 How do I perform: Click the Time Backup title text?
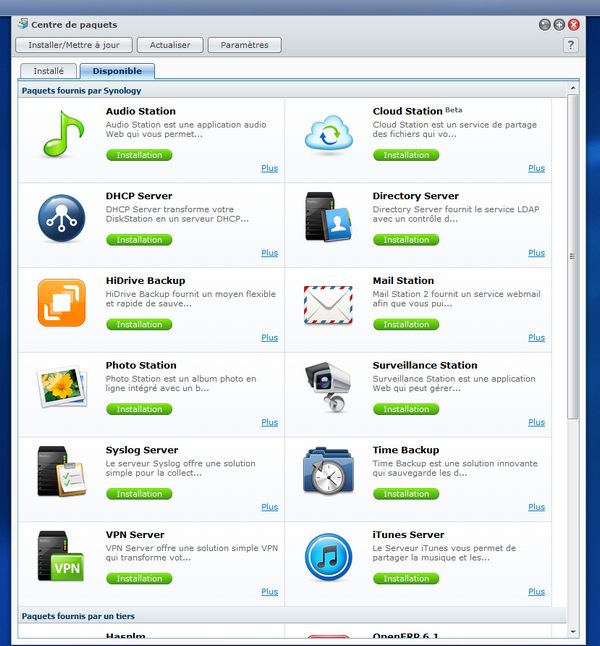(406, 450)
